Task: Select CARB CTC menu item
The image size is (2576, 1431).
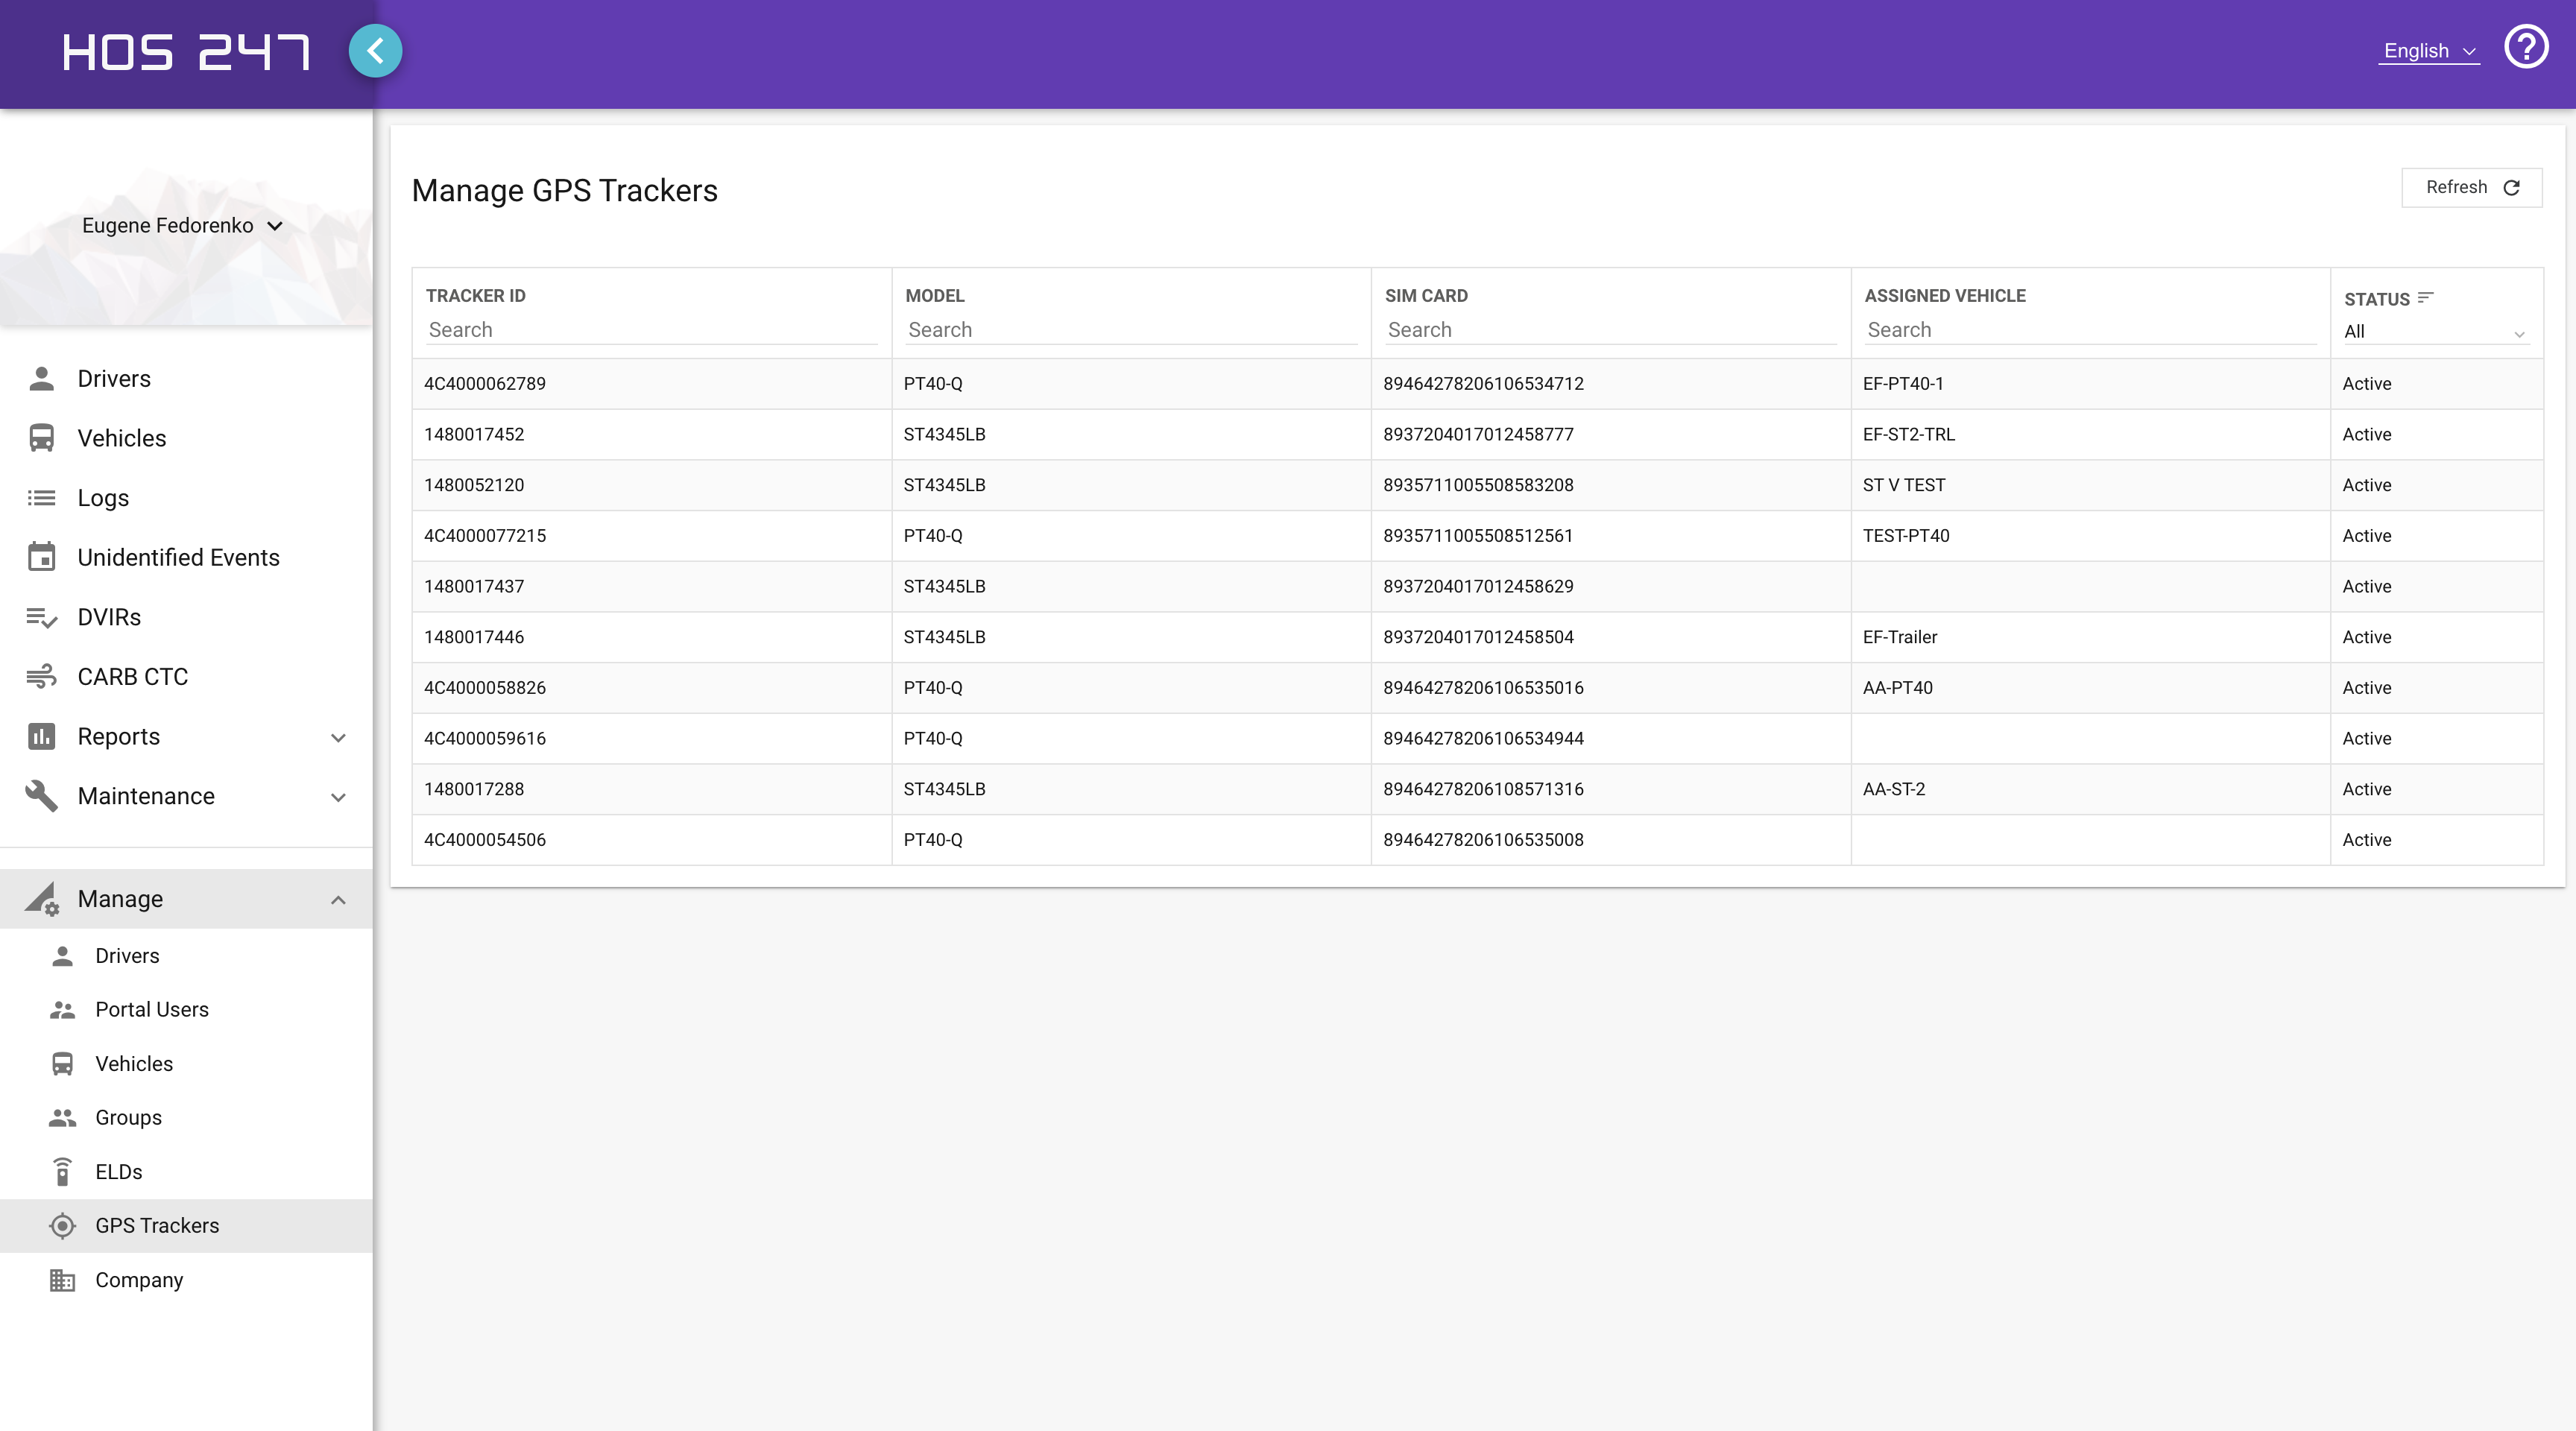Action: 186,677
